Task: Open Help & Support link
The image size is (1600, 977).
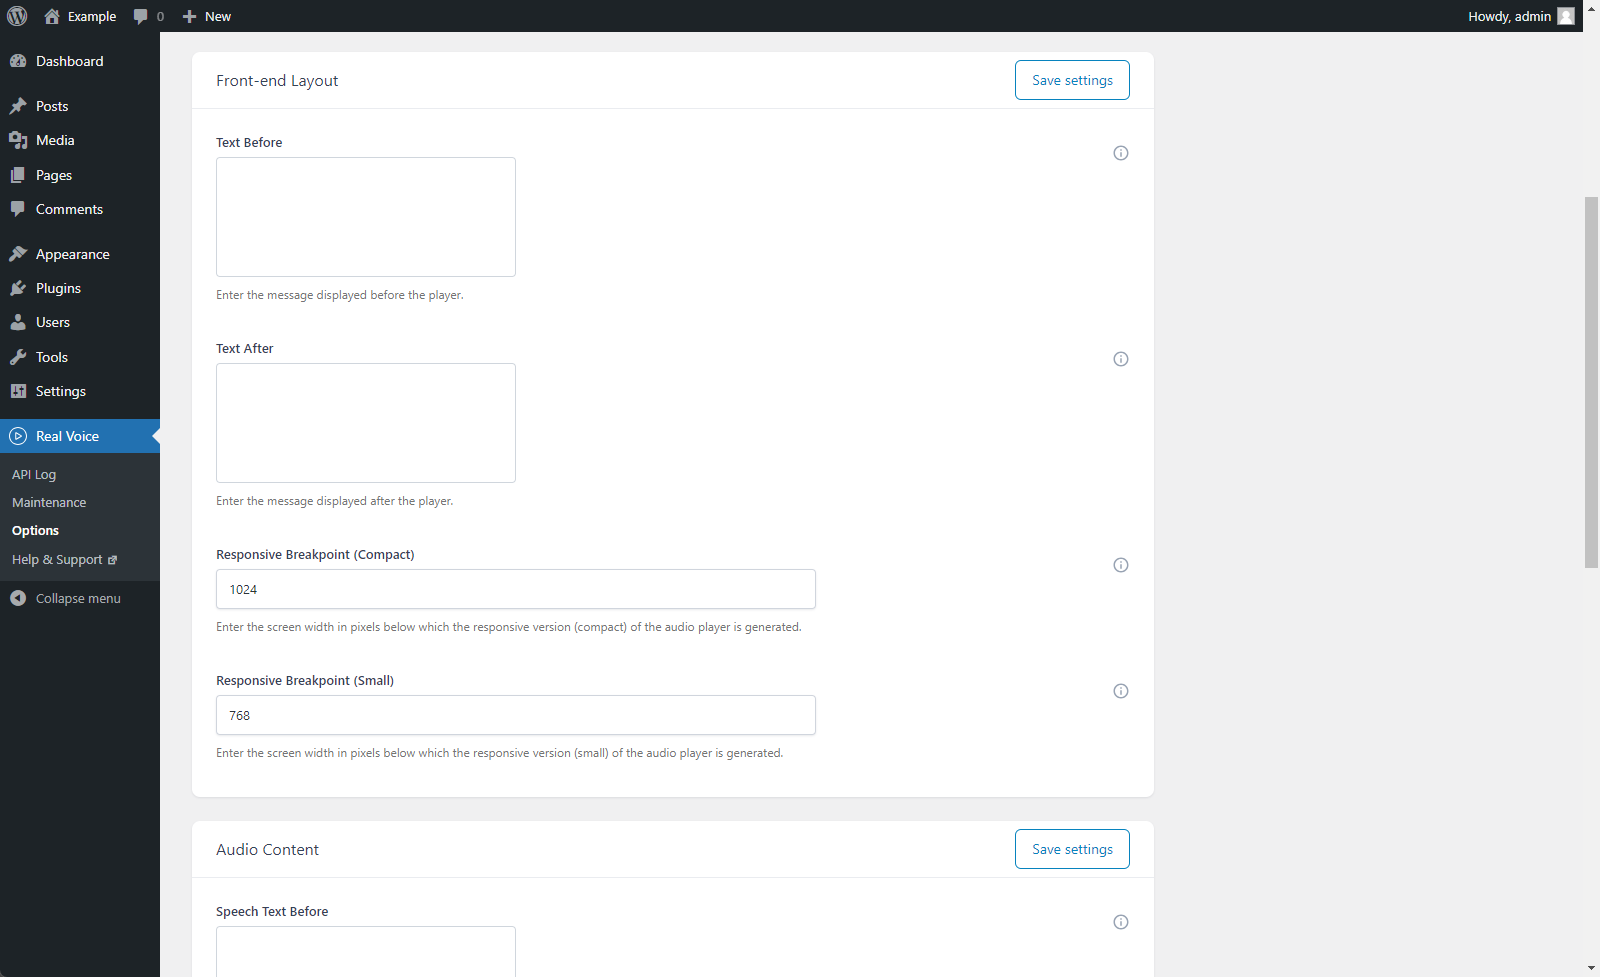Action: click(x=80, y=559)
